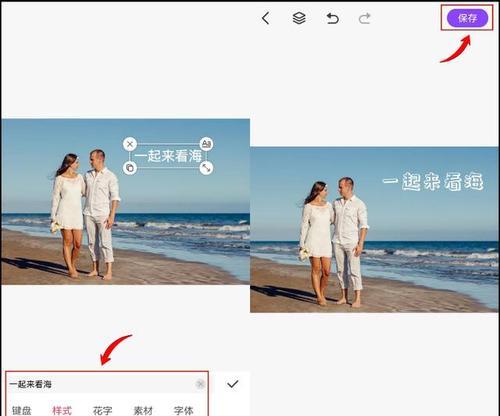Select the 样式 style tab
This screenshot has height=416, width=500.
(x=62, y=410)
